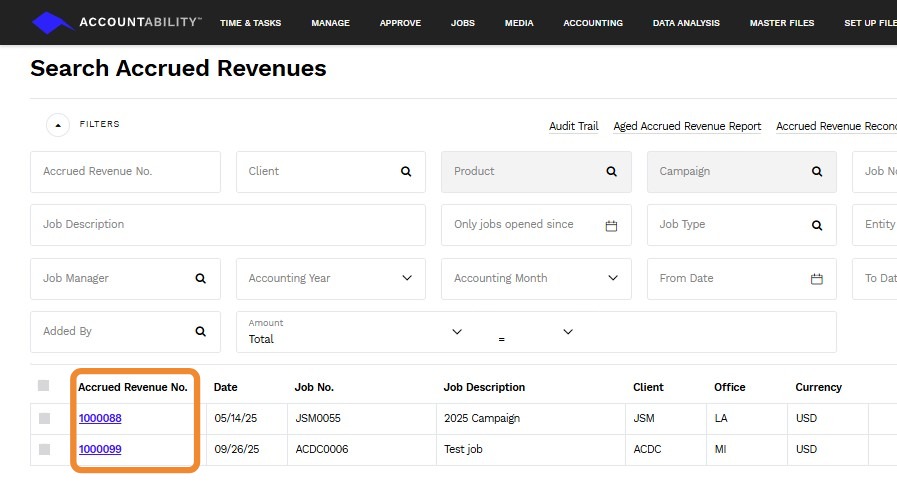Click the Added By search icon

[x=200, y=332]
